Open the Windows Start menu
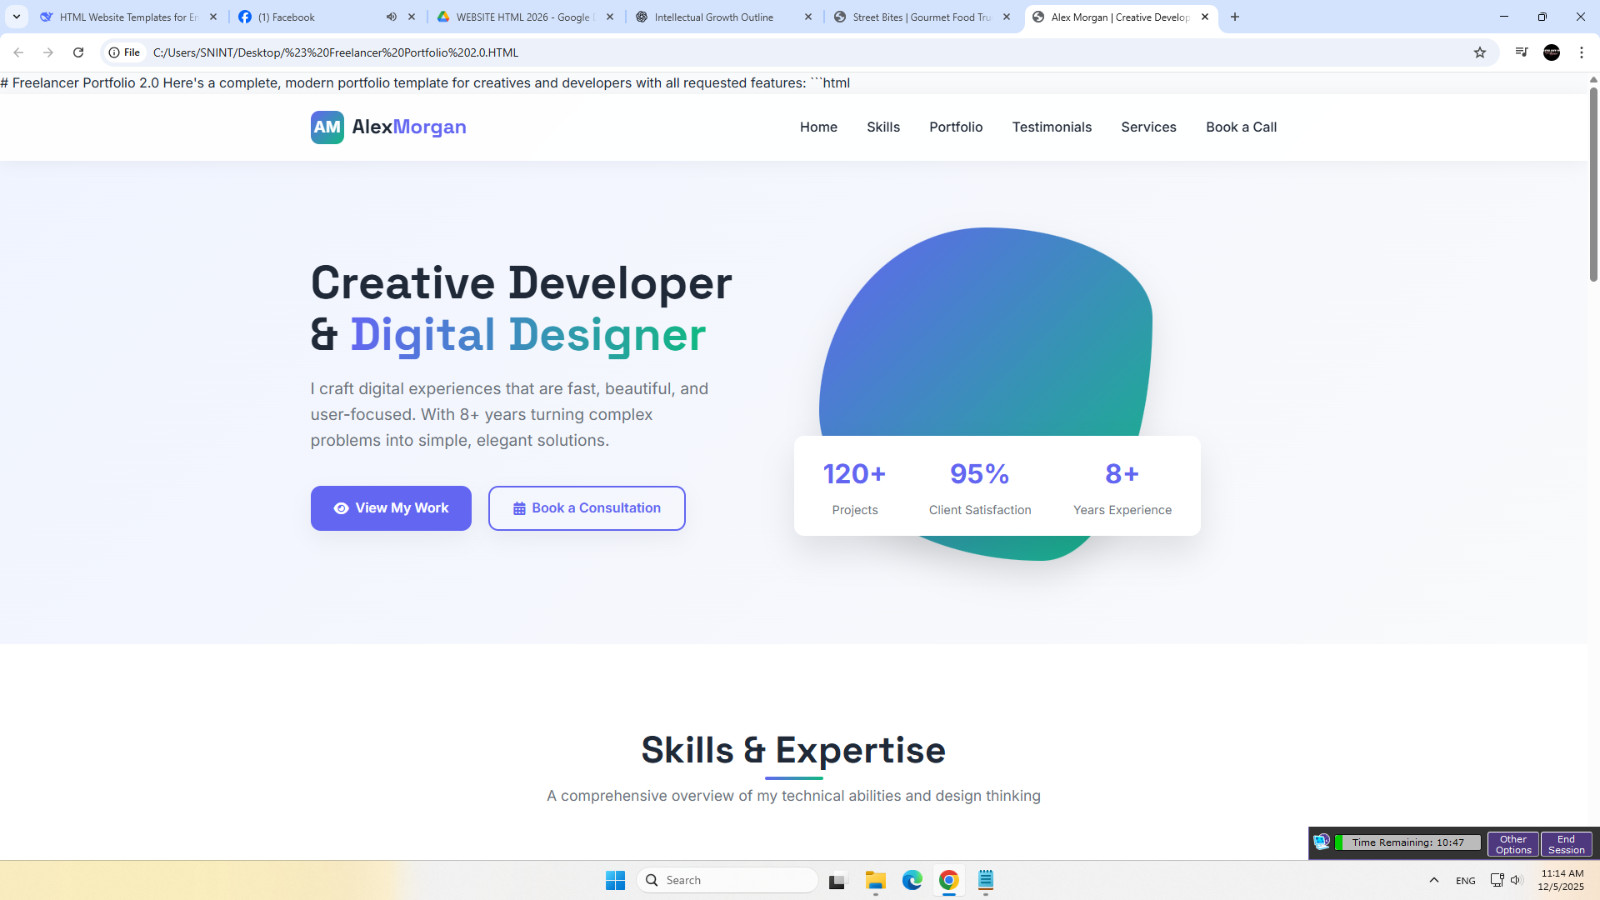1600x900 pixels. tap(615, 880)
